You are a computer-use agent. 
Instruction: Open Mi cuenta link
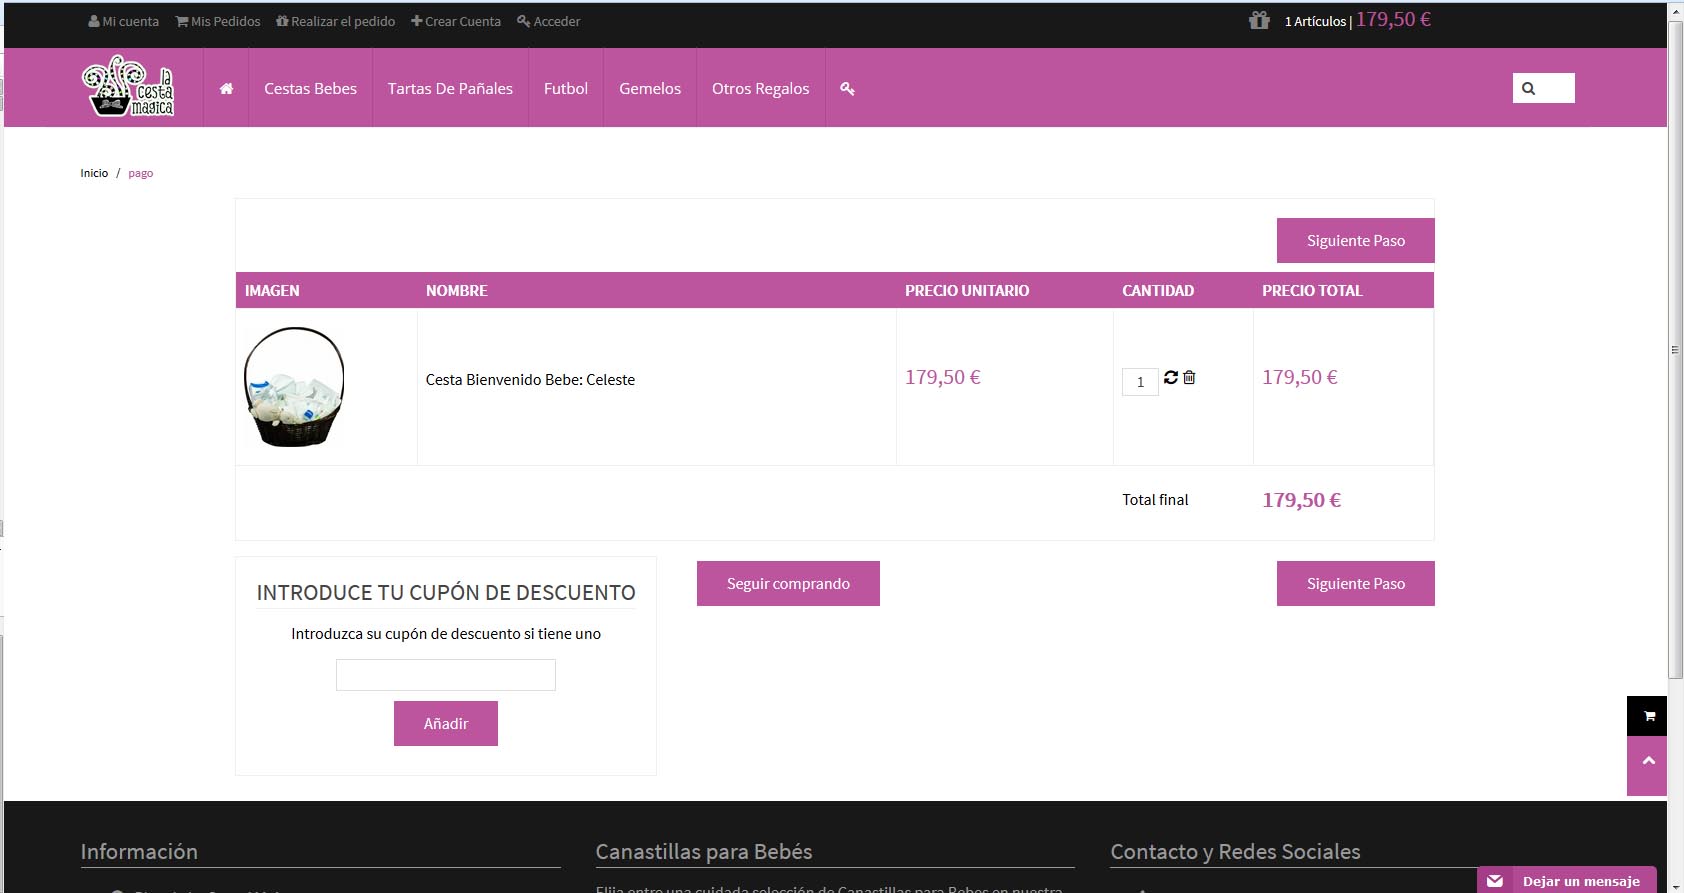point(124,21)
